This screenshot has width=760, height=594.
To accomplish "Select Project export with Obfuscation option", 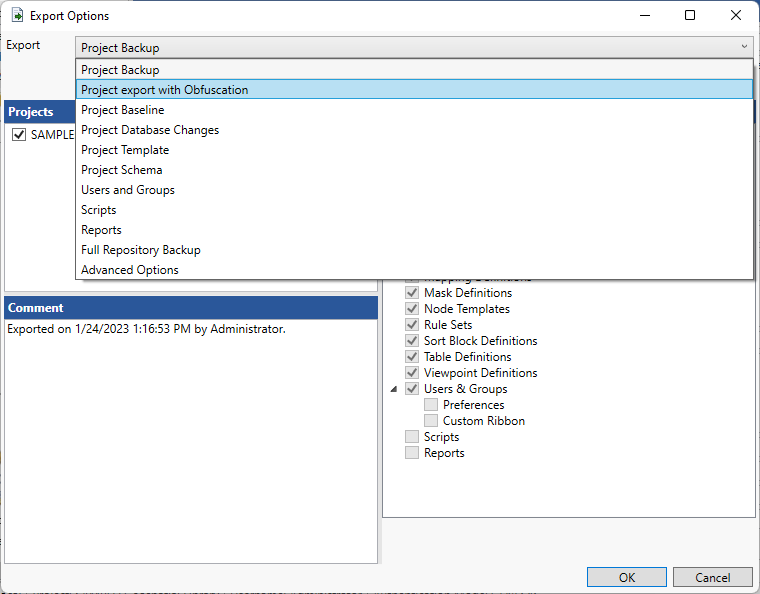I will (x=165, y=90).
